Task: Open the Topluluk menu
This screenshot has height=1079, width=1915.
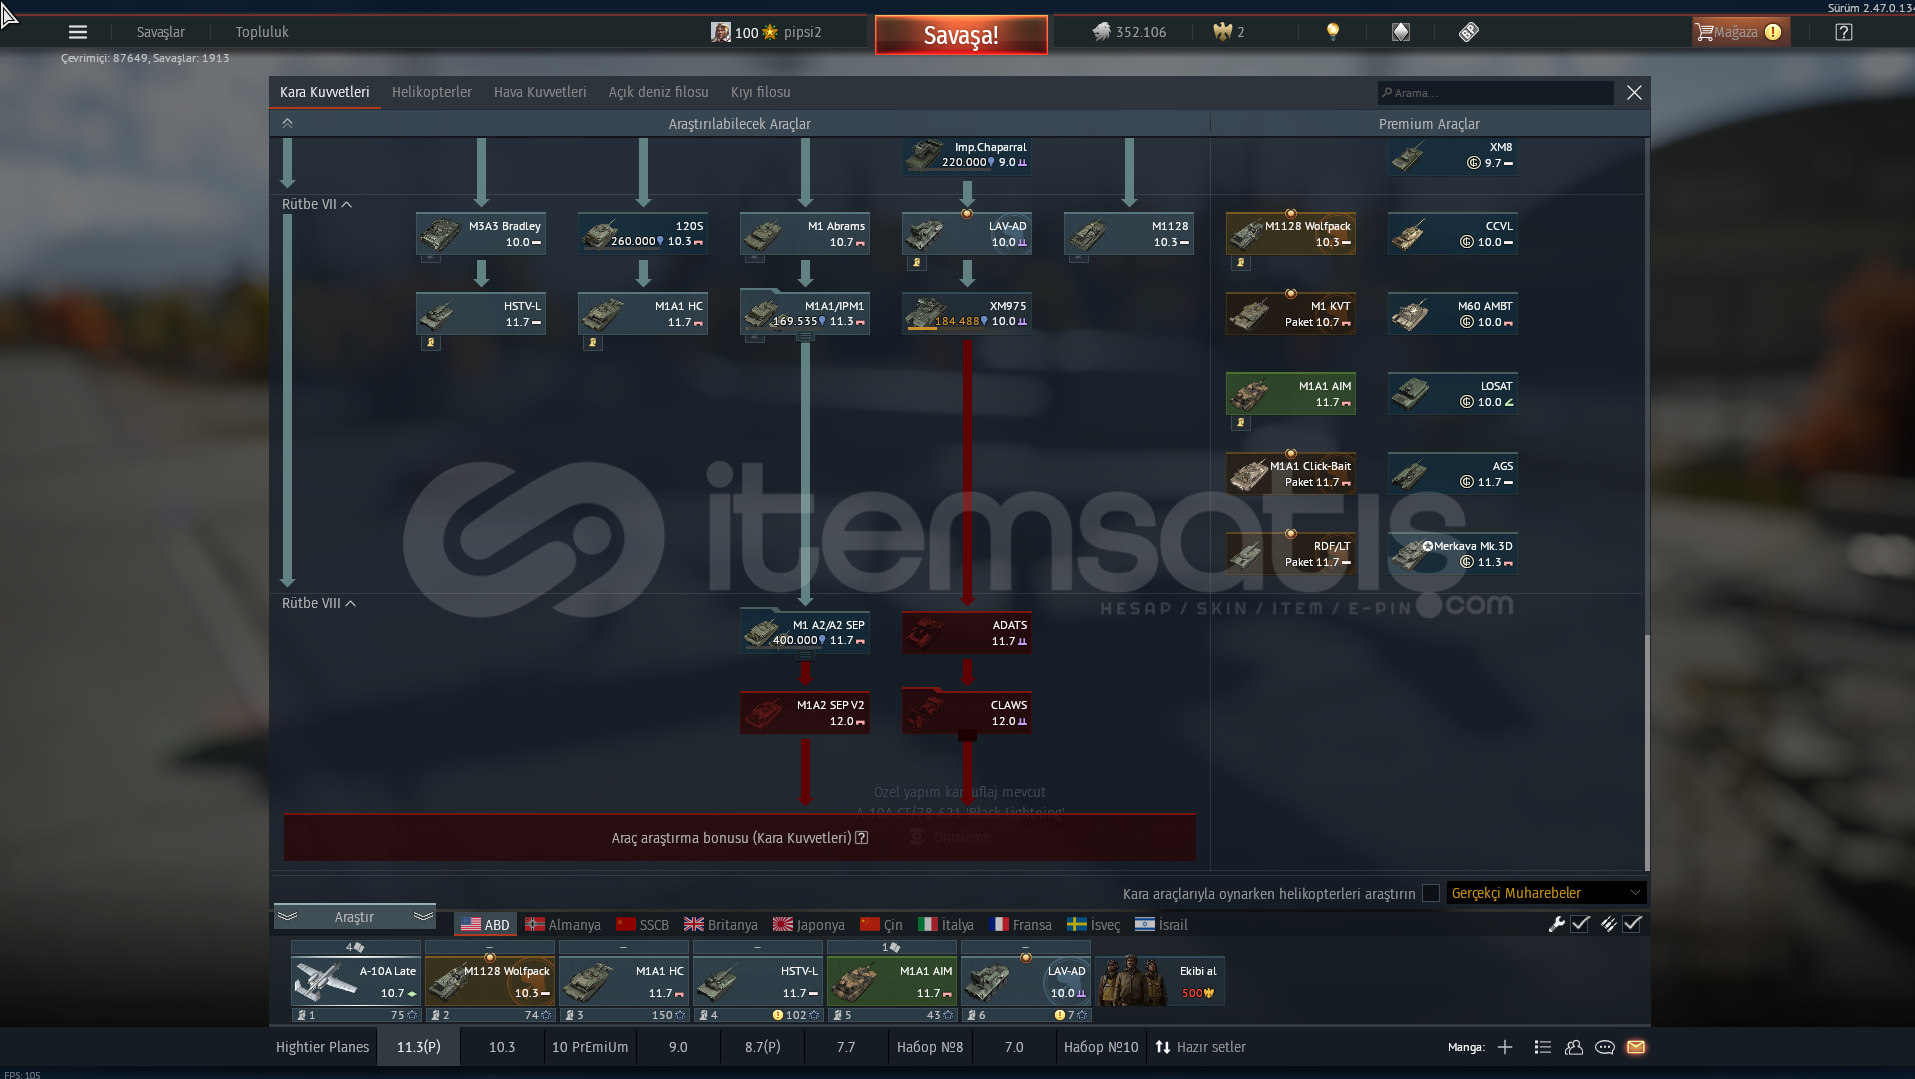Action: [x=262, y=32]
